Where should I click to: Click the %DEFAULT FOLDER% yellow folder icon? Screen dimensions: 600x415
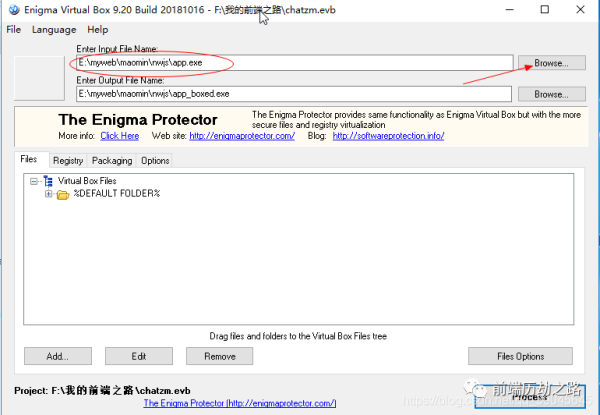[62, 194]
